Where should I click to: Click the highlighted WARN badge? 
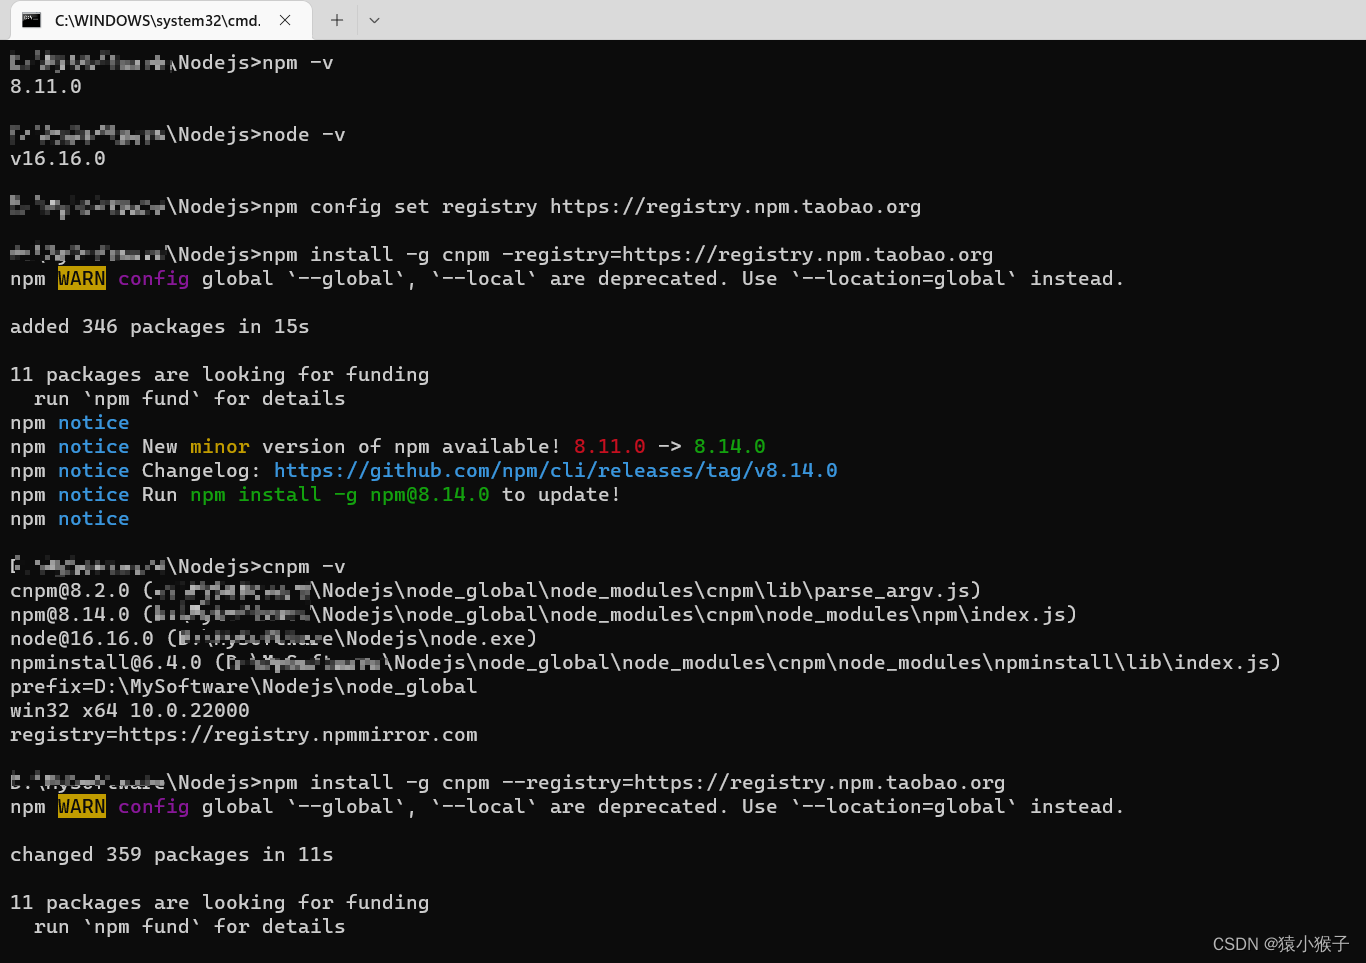click(81, 278)
